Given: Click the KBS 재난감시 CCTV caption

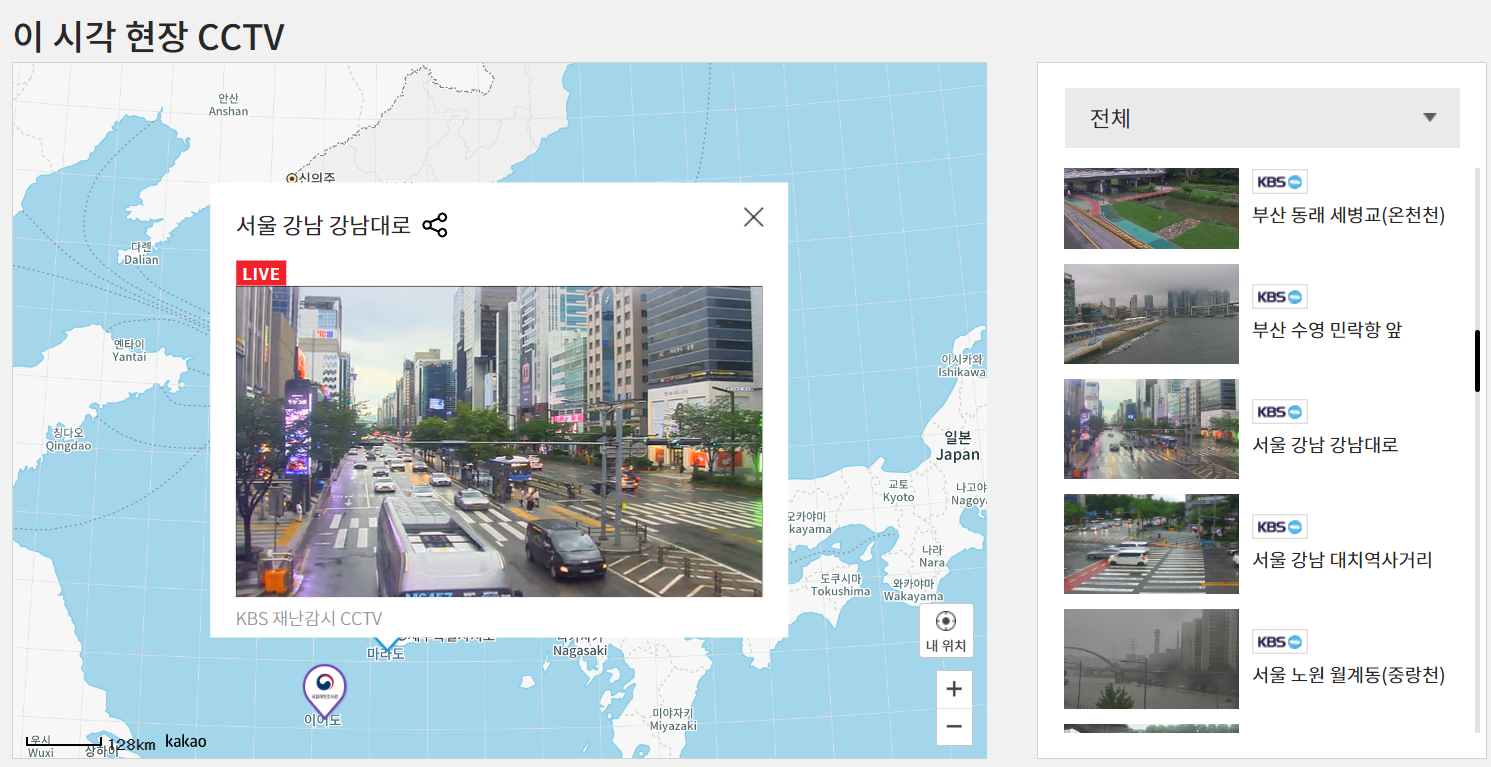Looking at the screenshot, I should (x=309, y=619).
